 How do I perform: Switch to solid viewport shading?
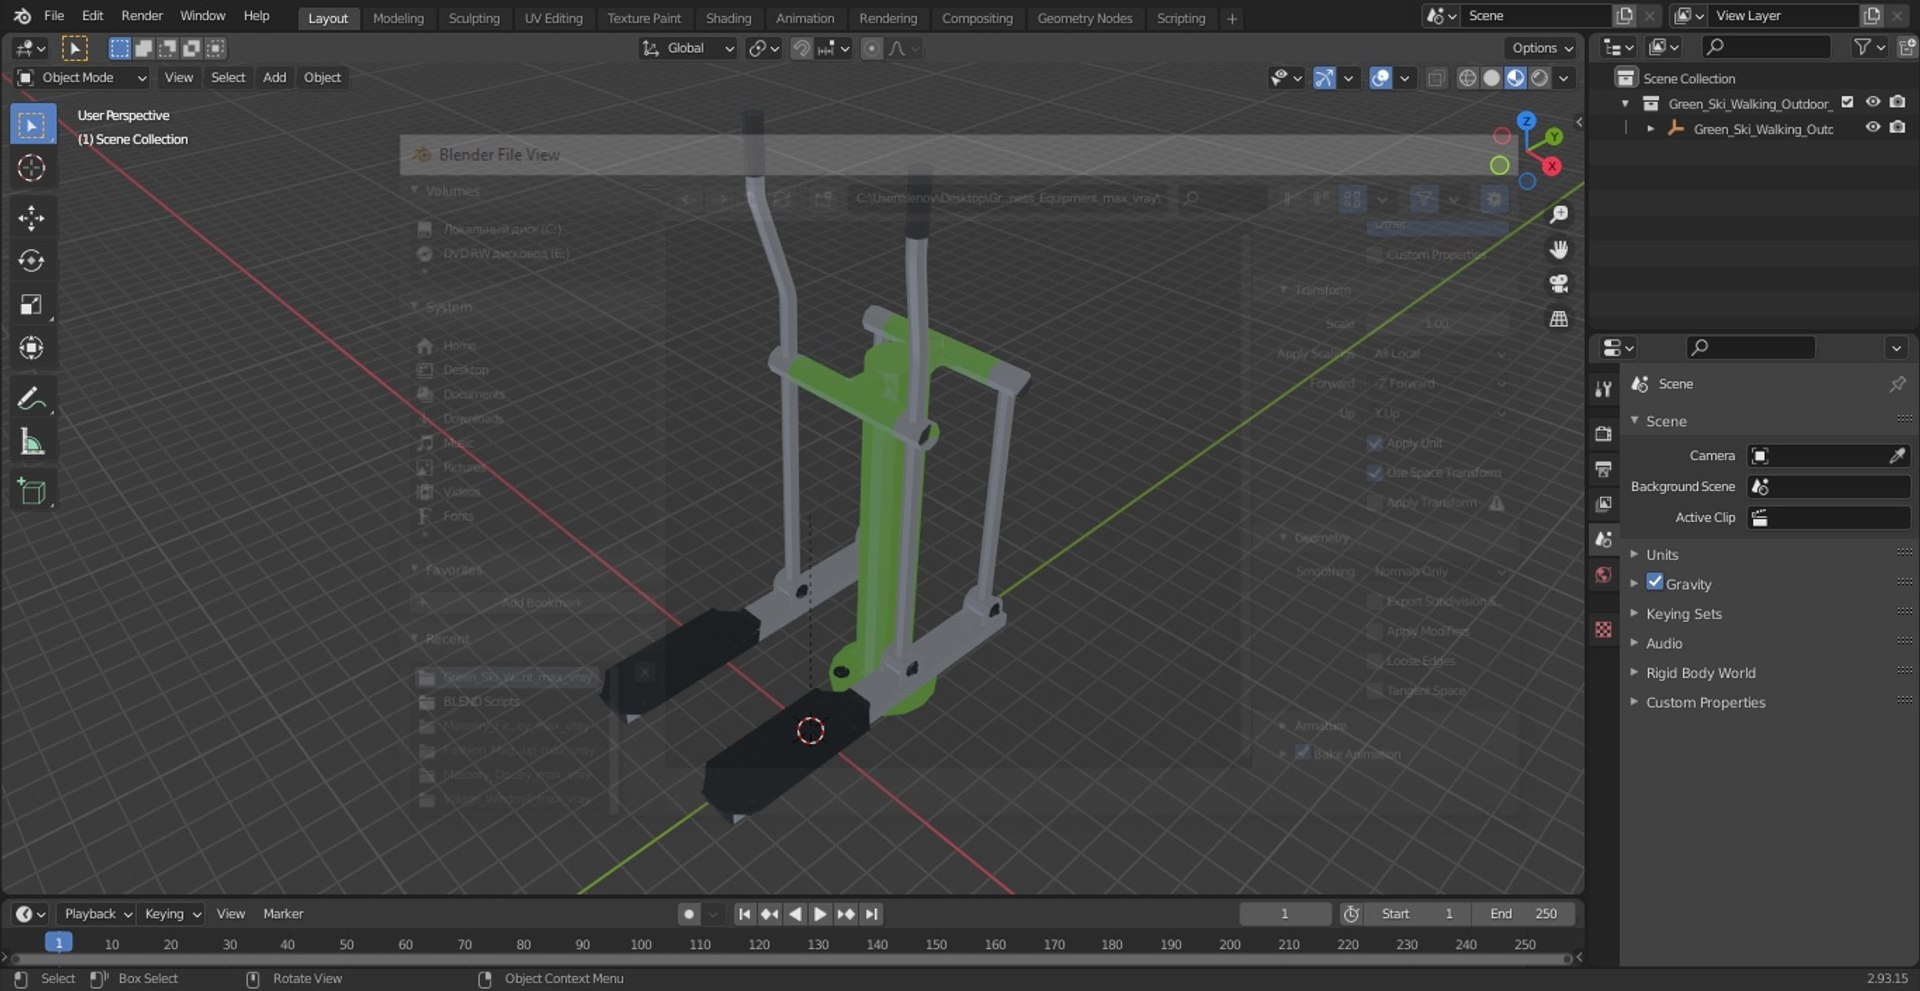pos(1491,78)
